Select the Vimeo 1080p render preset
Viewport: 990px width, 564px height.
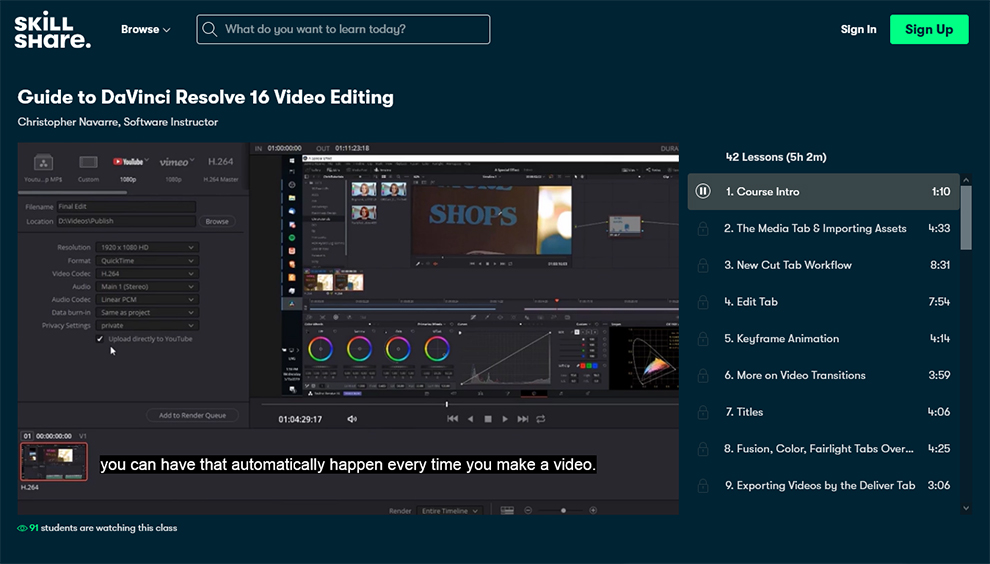[175, 169]
